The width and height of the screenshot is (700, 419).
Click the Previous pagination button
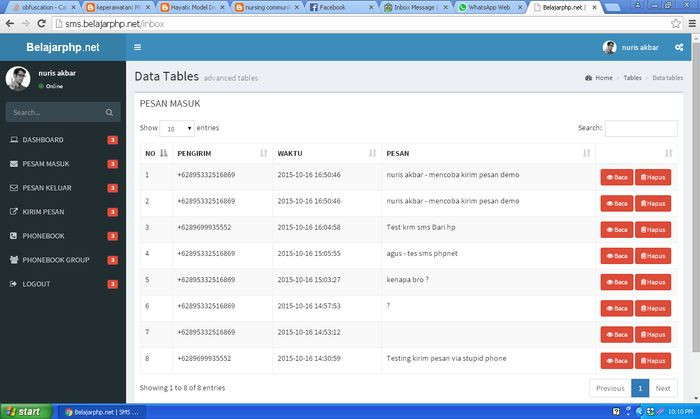point(610,388)
